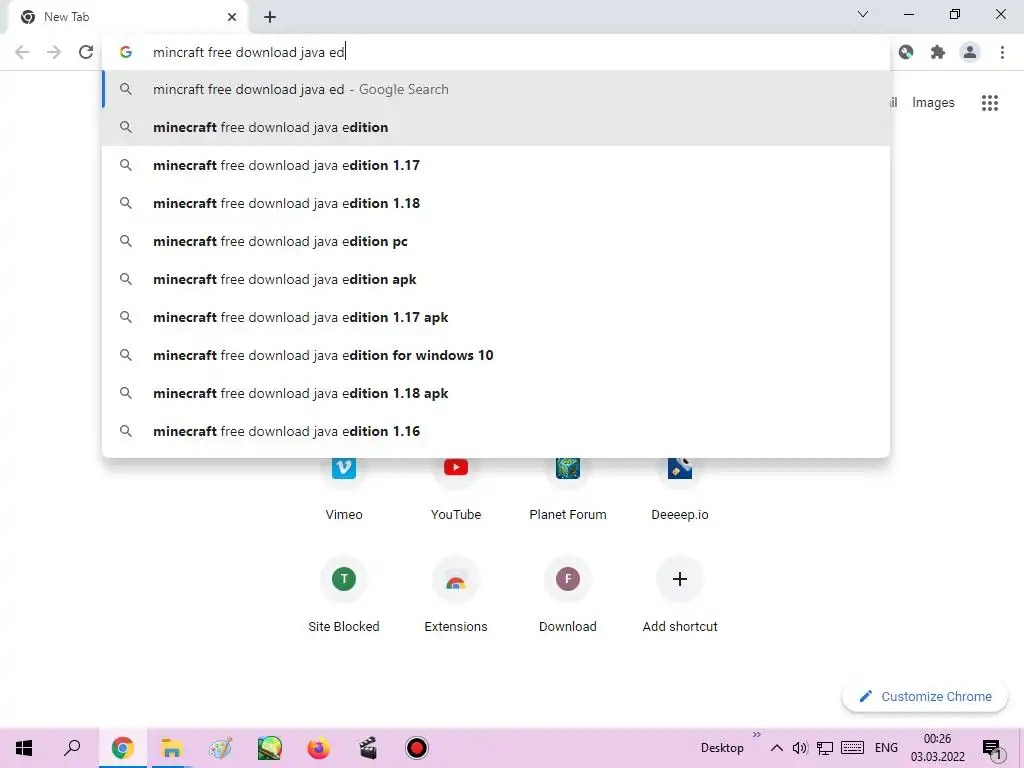Open Firefox from taskbar
Screen dimensions: 1024x768
[x=319, y=748]
